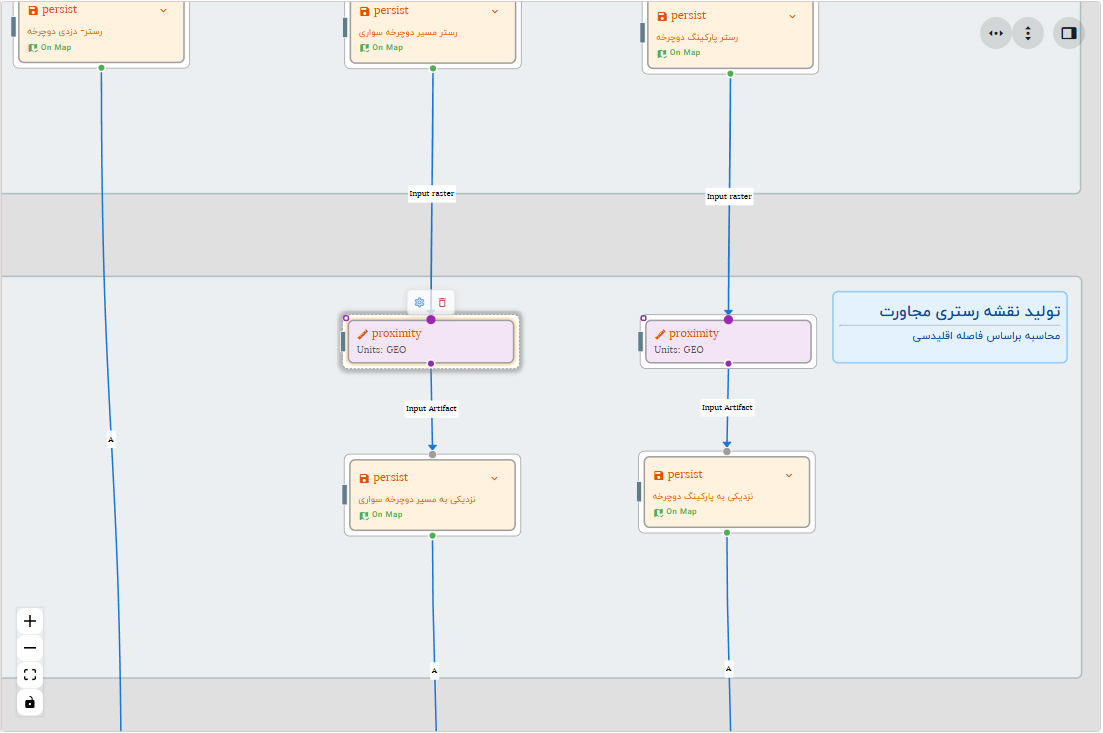Expand chevron on نزدیکی به پارکینگ دوچرخه persist node
1103x733 pixels.
click(x=788, y=474)
